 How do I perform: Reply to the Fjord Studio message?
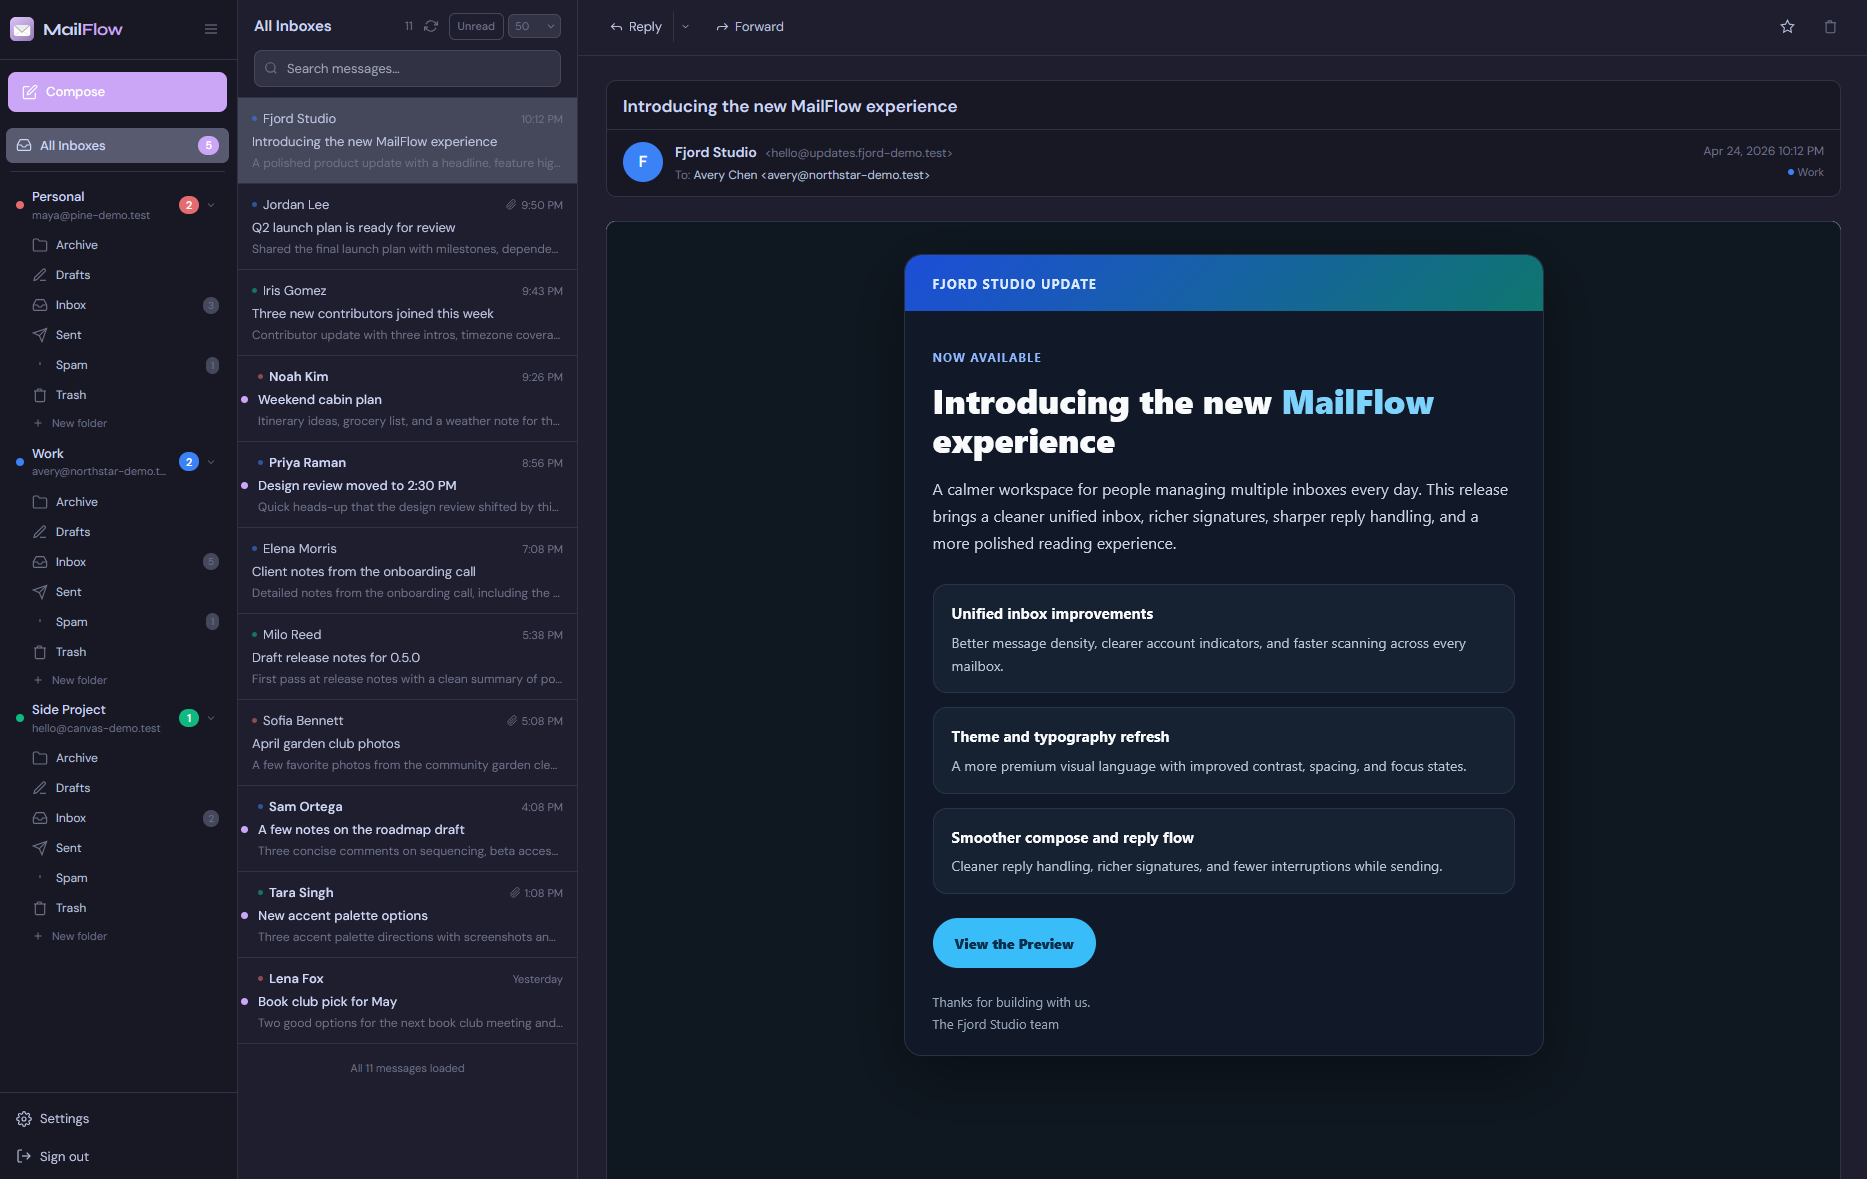click(x=636, y=27)
